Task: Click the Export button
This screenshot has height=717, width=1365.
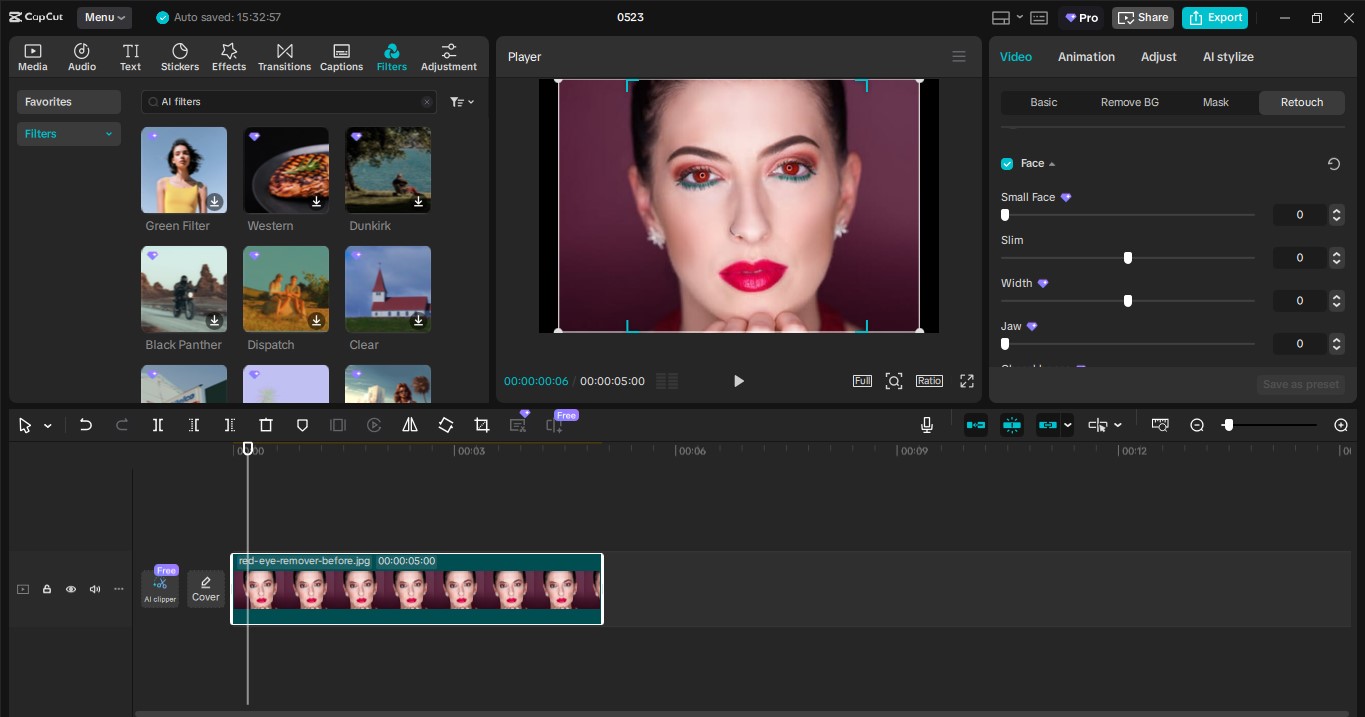Action: [1215, 17]
